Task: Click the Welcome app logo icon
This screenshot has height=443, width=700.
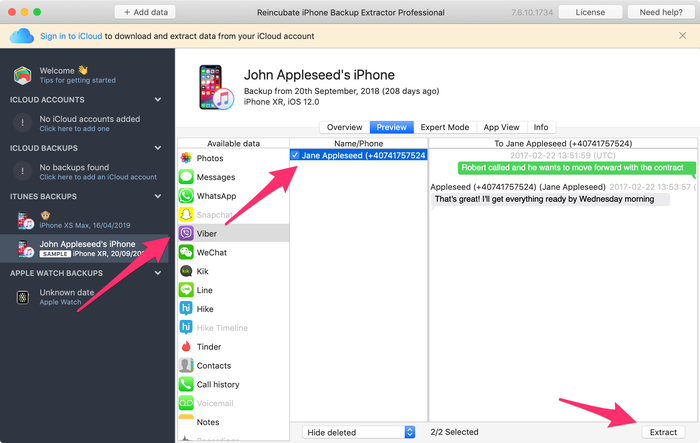Action: [22, 75]
